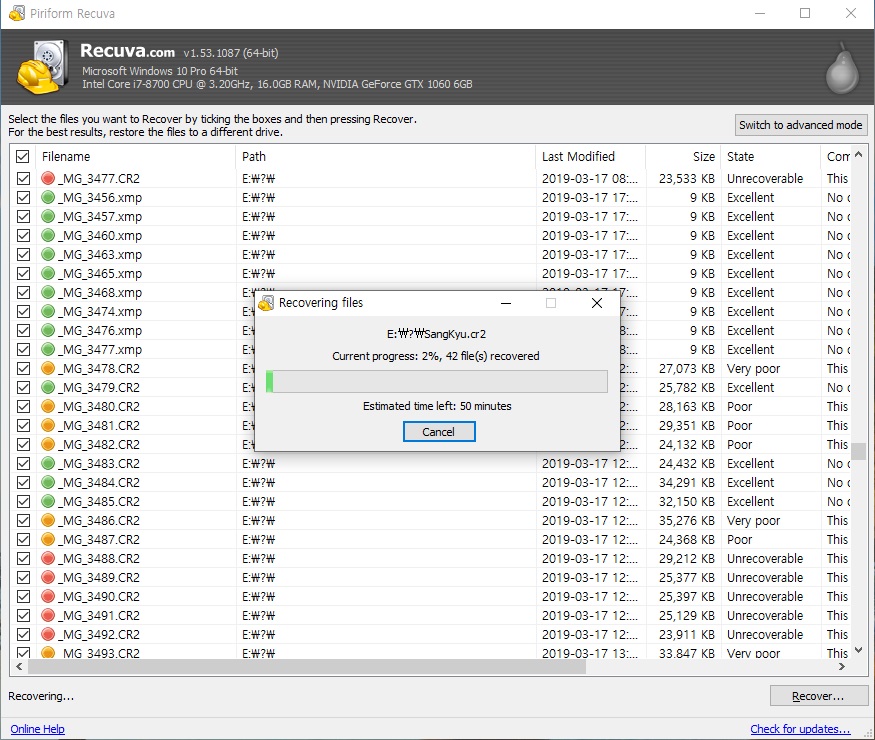
Task: Sort by the Filename column header
Action: (136, 157)
